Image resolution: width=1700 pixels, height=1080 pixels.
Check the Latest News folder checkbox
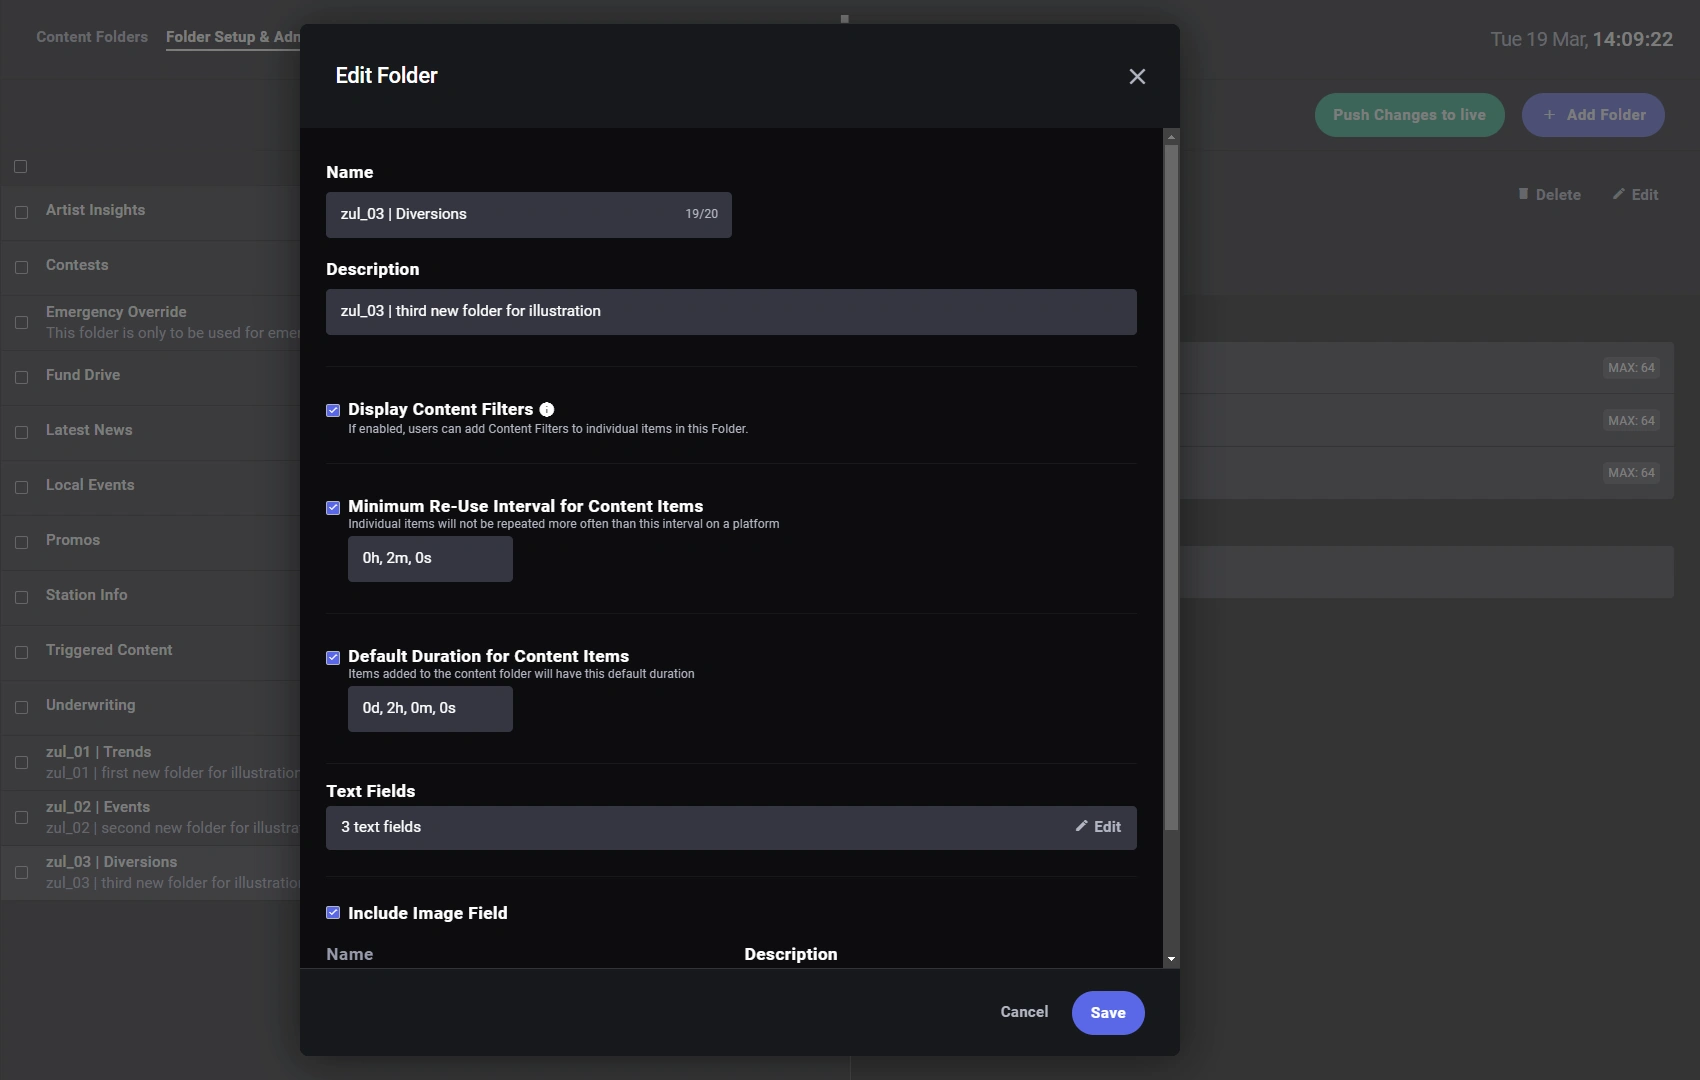21,432
